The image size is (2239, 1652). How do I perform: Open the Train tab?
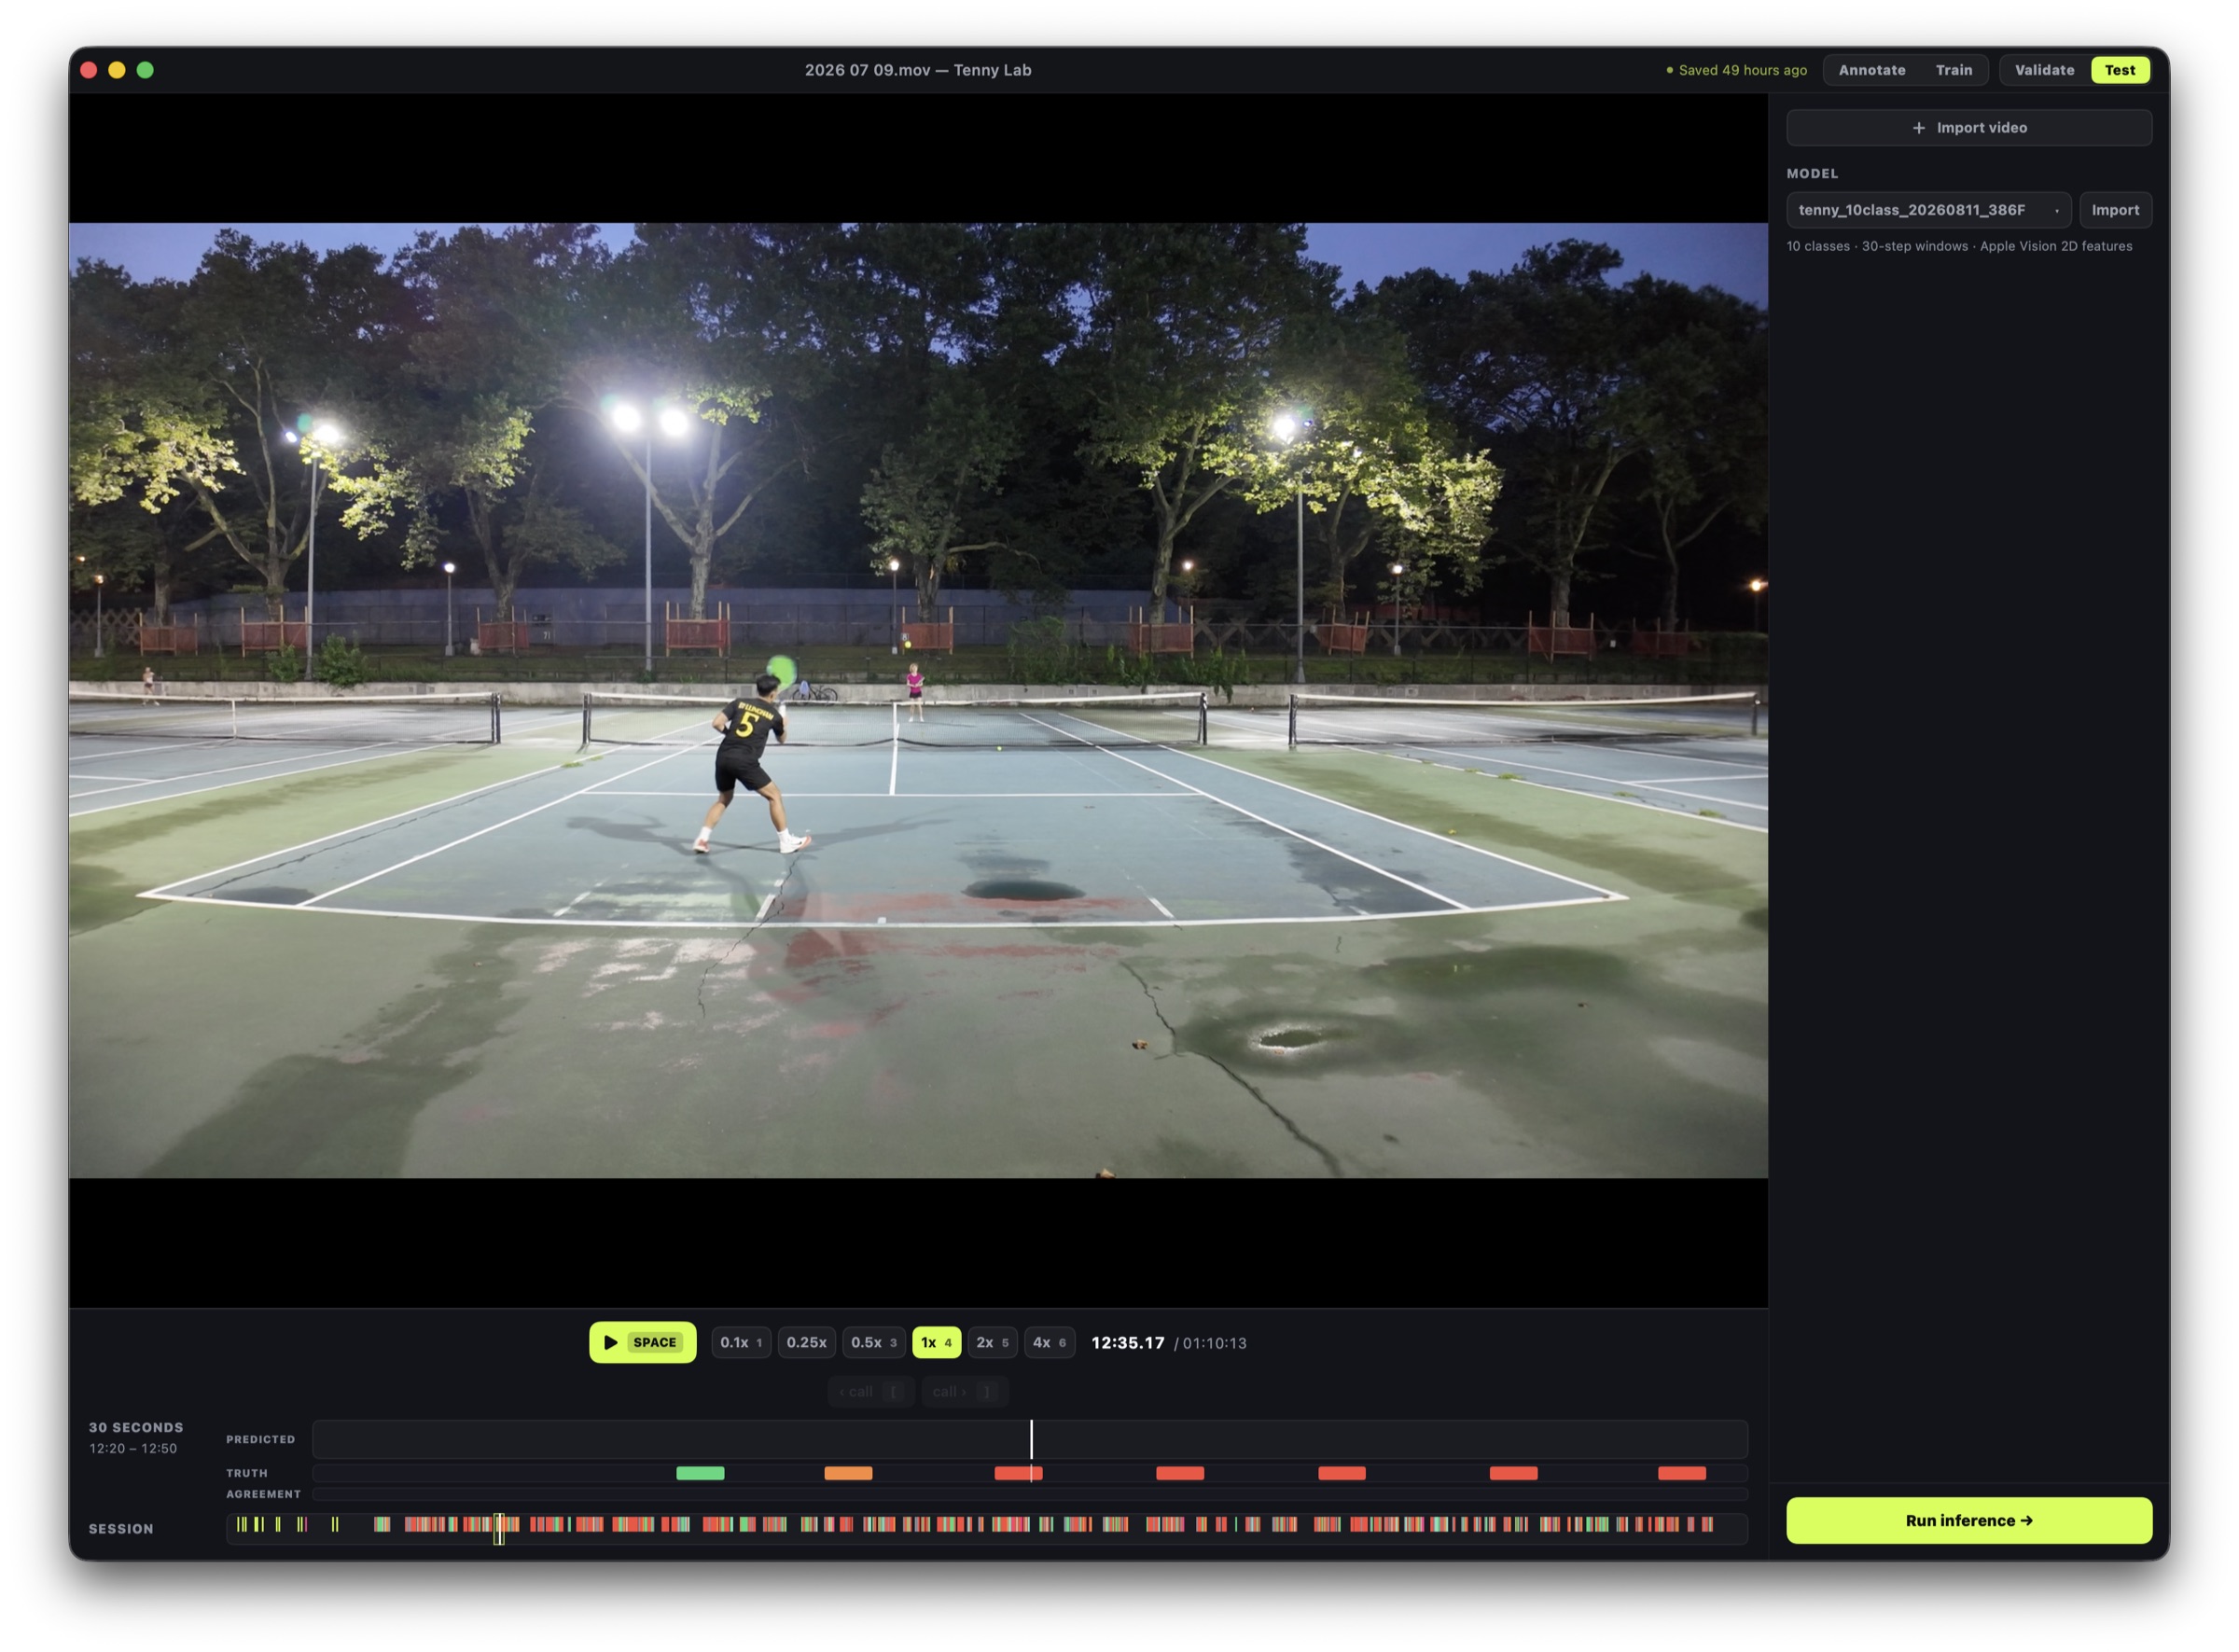tap(1953, 70)
